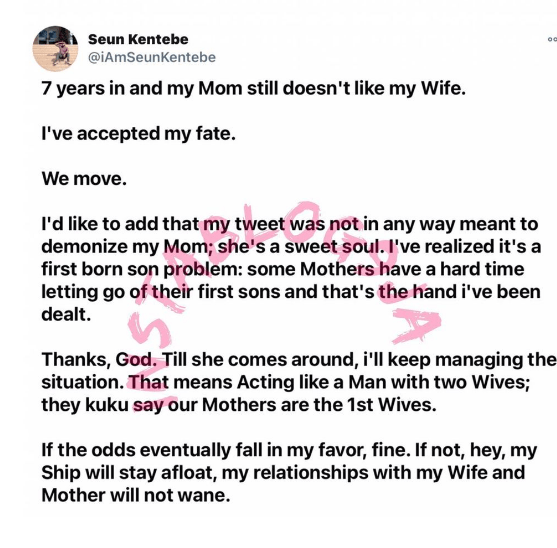Click the words "Thanks, God."
The height and width of the screenshot is (548, 557).
[x=99, y=359]
